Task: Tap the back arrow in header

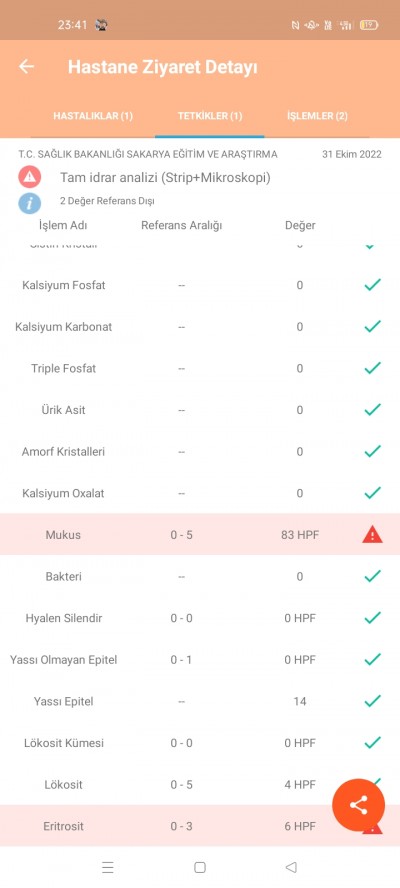Action: [26, 67]
